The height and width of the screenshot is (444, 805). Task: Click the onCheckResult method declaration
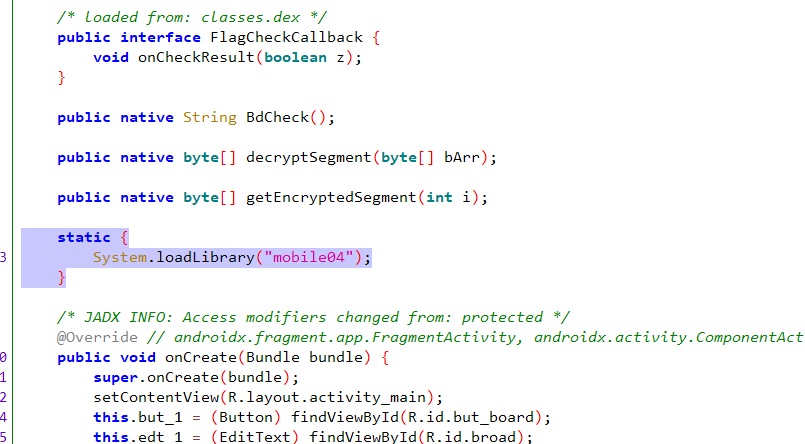click(196, 57)
